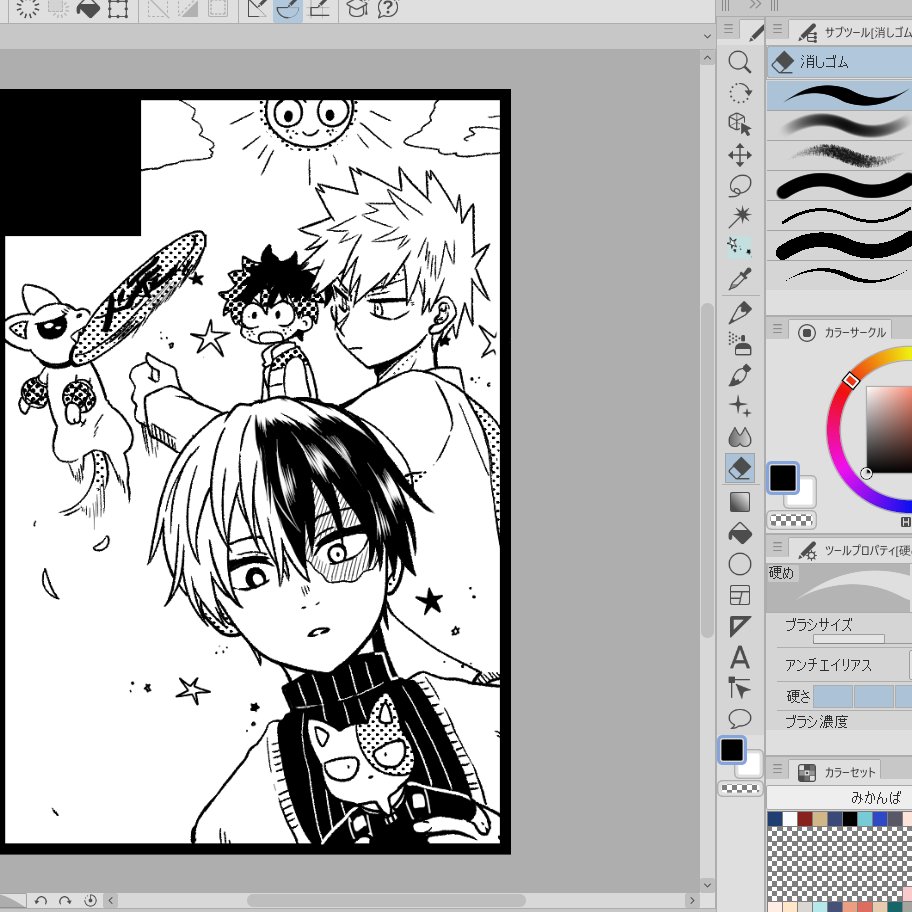Image resolution: width=912 pixels, height=912 pixels.
Task: Select the Rotate view tool
Action: [739, 93]
